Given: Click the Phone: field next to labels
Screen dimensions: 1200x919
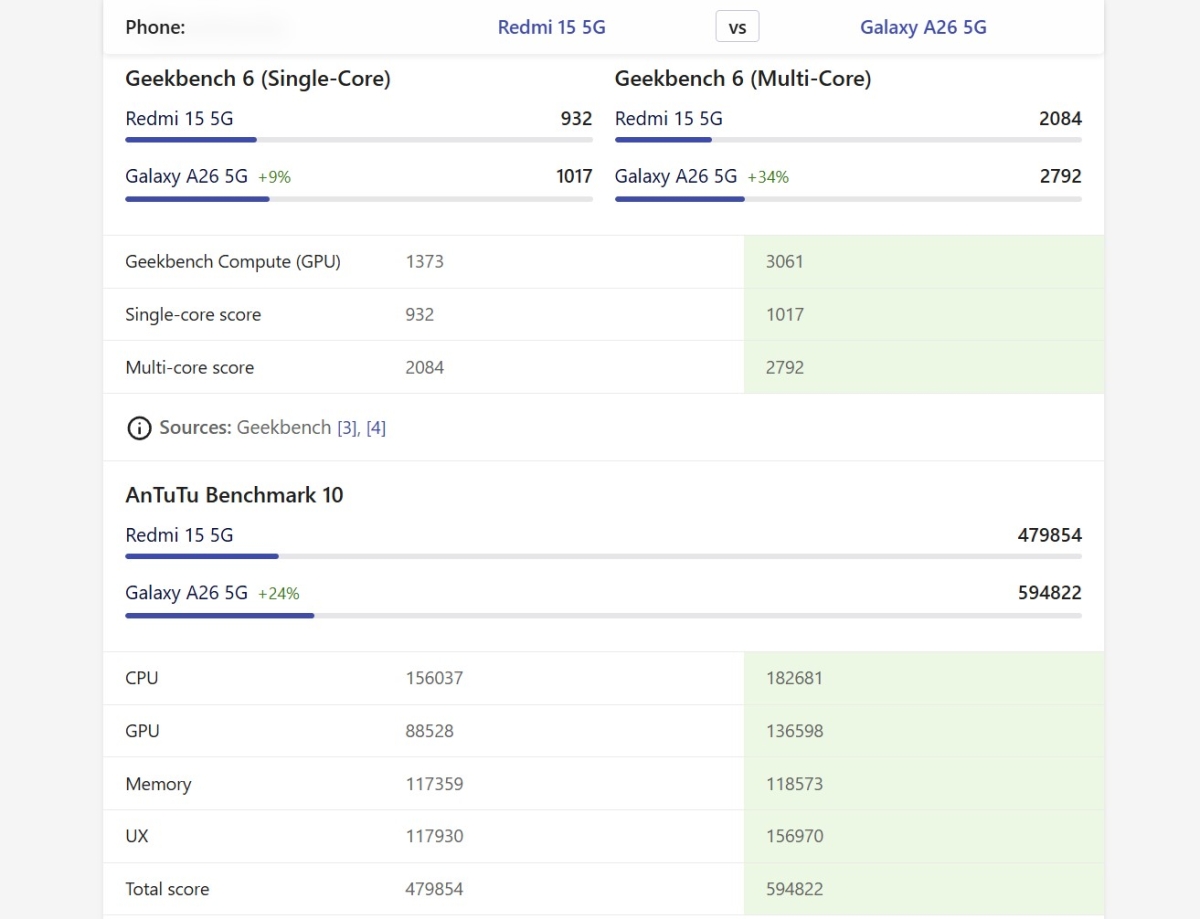Looking at the screenshot, I should point(154,27).
